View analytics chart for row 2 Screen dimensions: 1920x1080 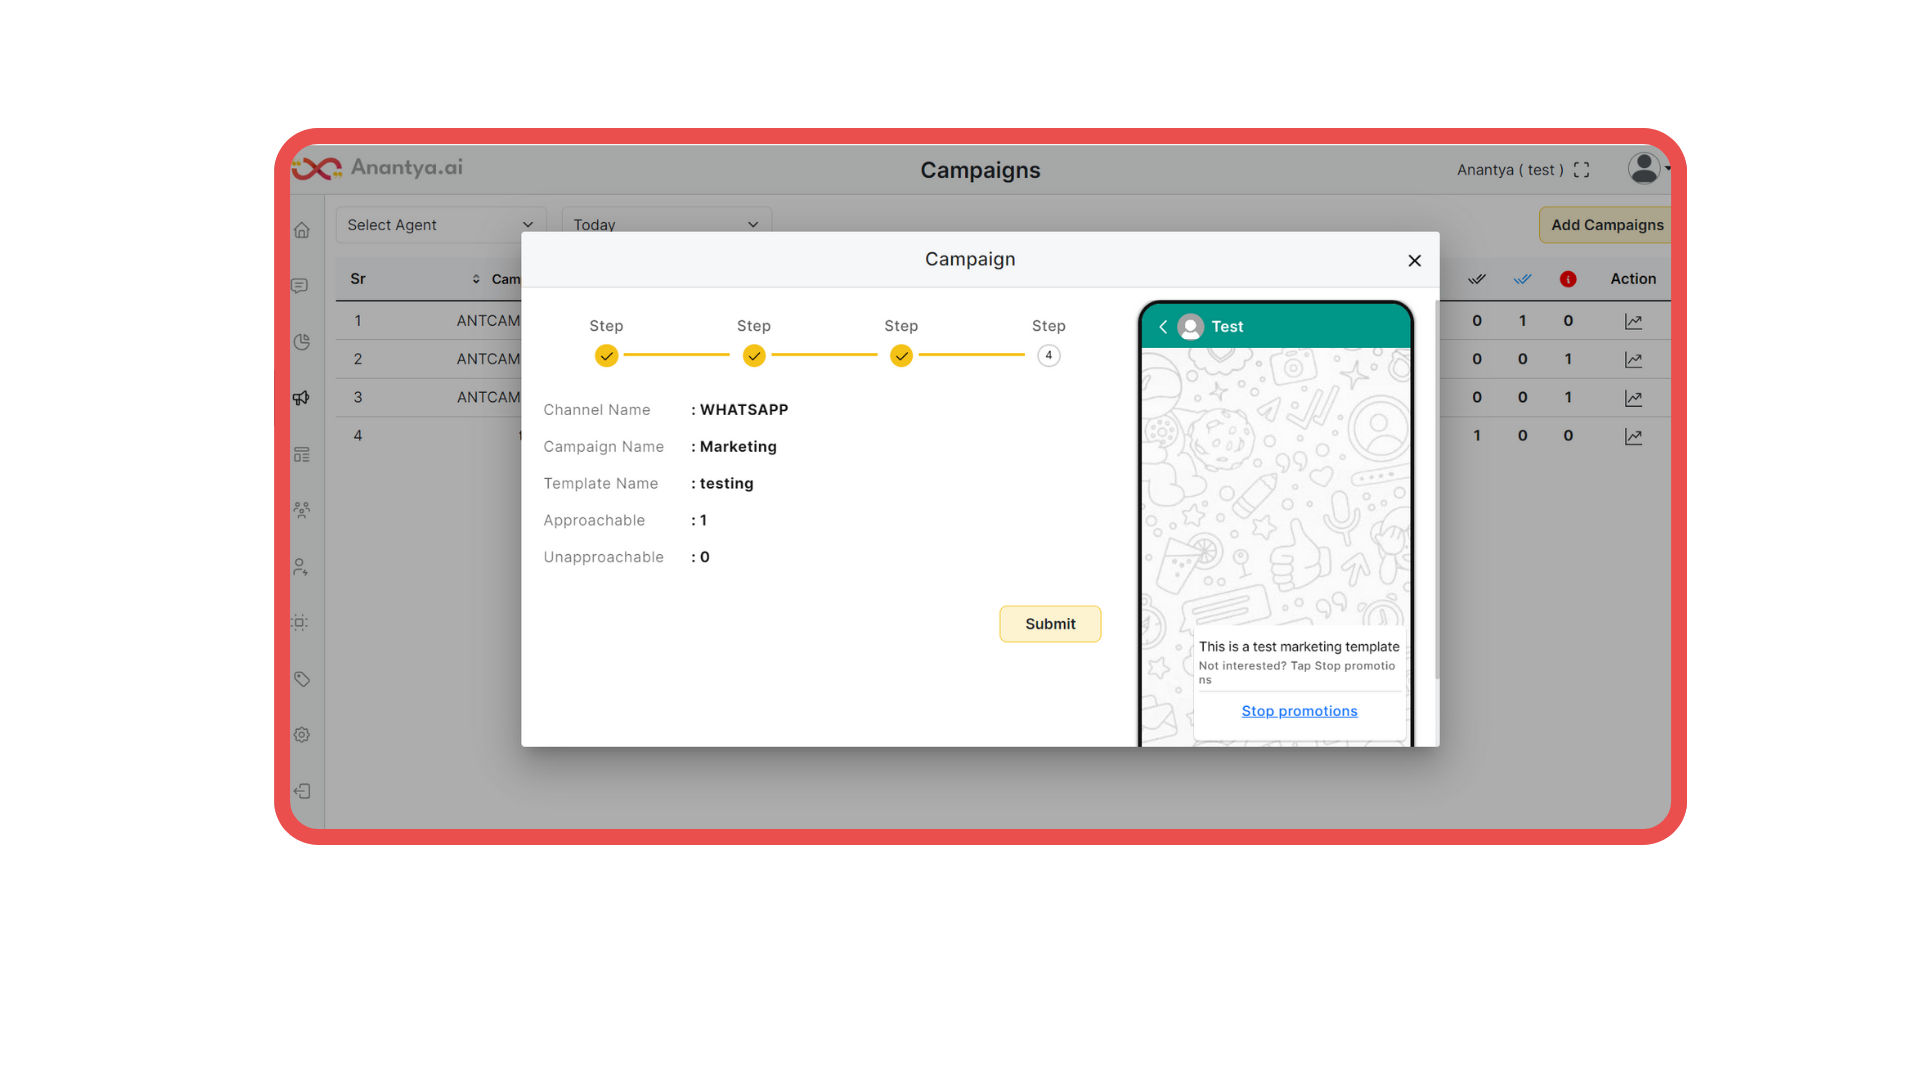(x=1633, y=359)
